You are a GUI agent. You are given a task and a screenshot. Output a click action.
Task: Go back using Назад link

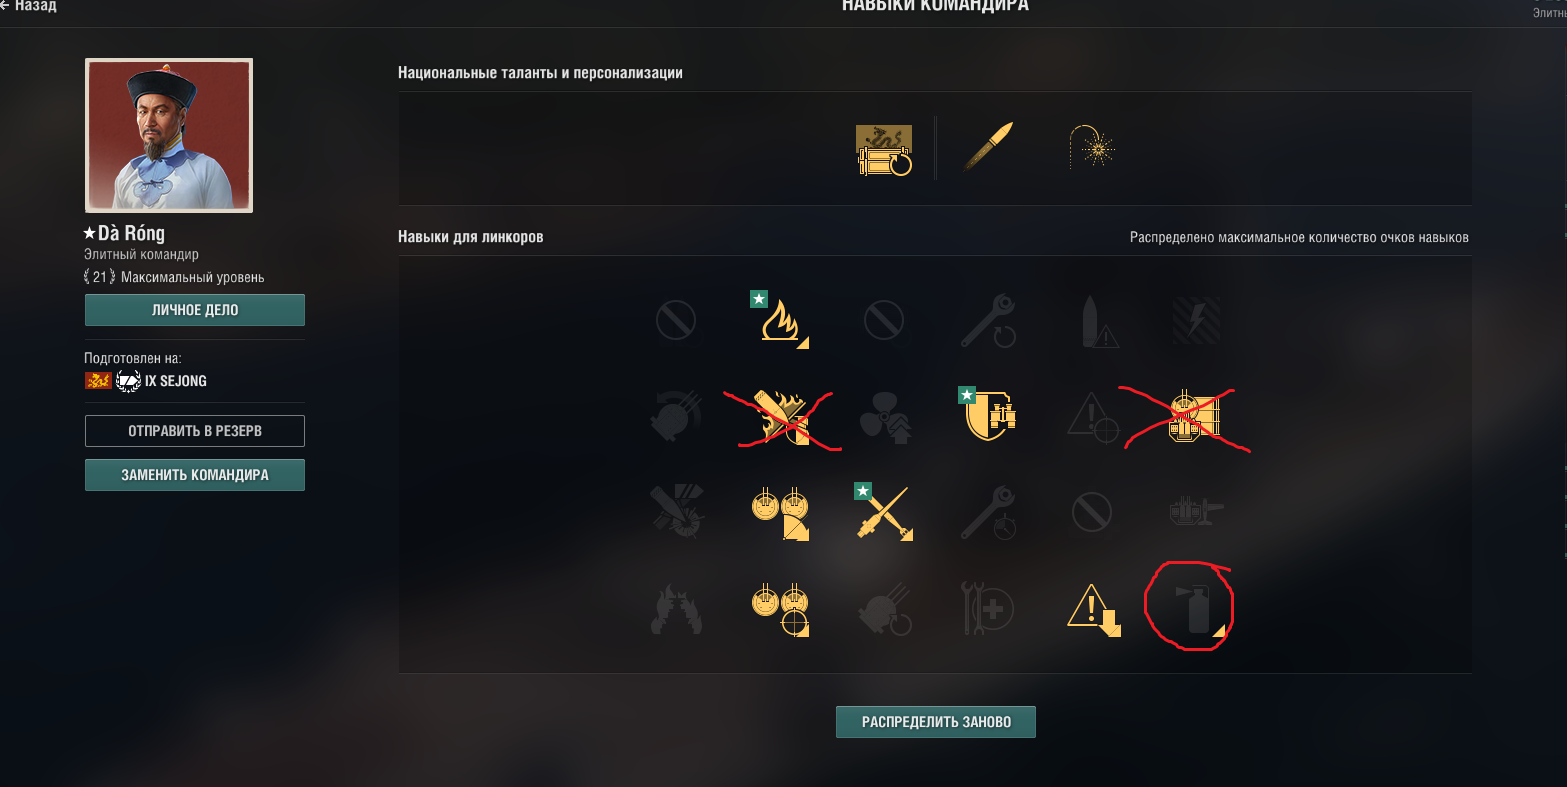[x=29, y=6]
